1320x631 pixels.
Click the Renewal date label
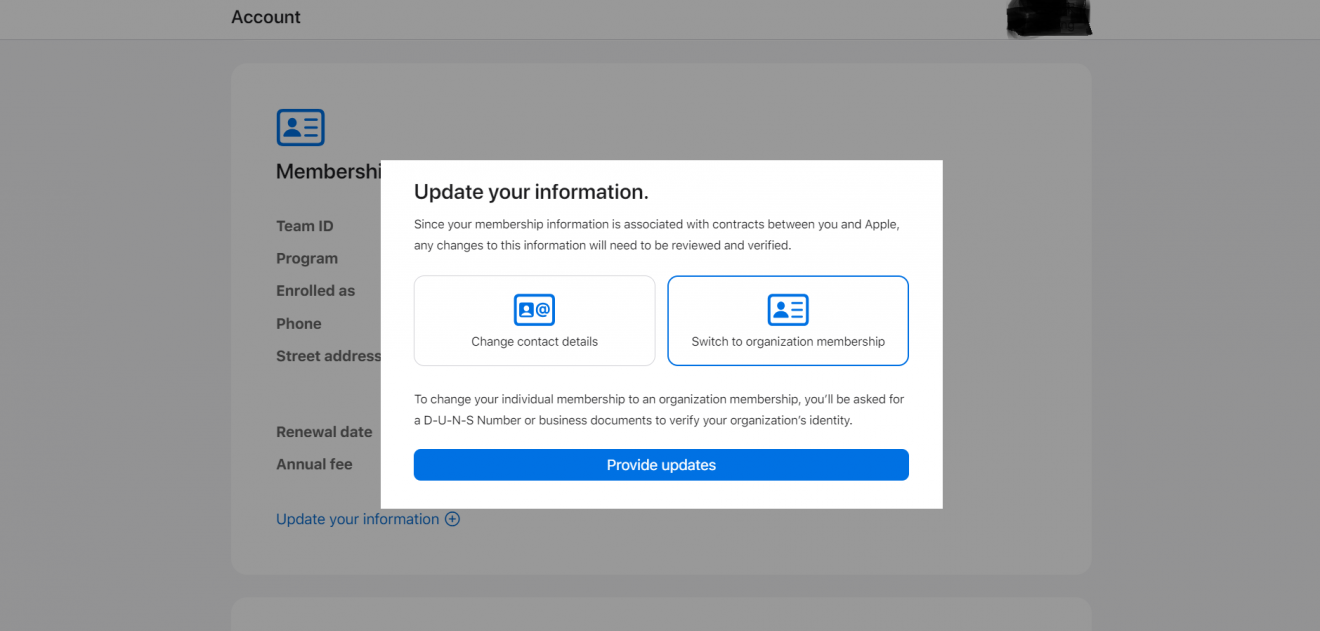(x=324, y=432)
